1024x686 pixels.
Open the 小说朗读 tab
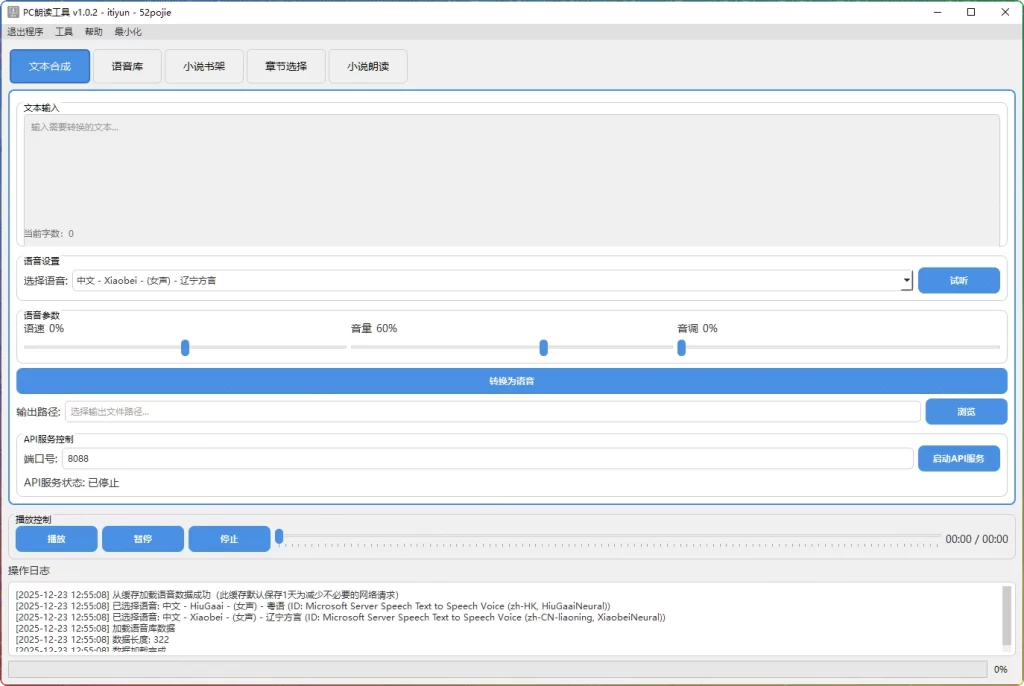tap(369, 66)
